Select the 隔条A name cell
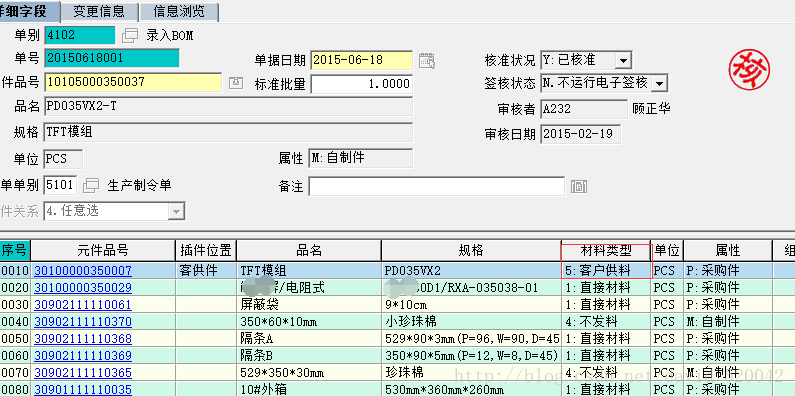The image size is (795, 396). [x=309, y=339]
